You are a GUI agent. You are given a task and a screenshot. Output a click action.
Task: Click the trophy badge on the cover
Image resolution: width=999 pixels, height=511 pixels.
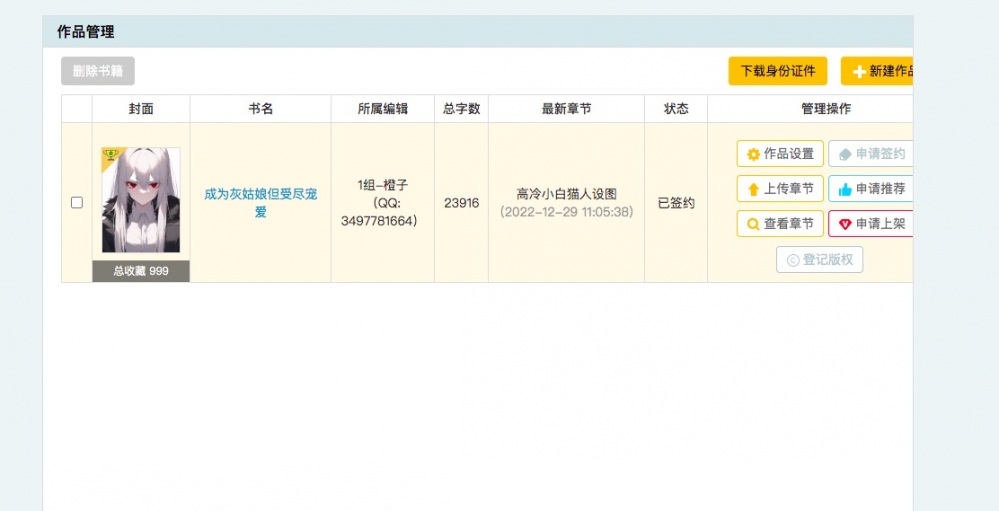[110, 156]
